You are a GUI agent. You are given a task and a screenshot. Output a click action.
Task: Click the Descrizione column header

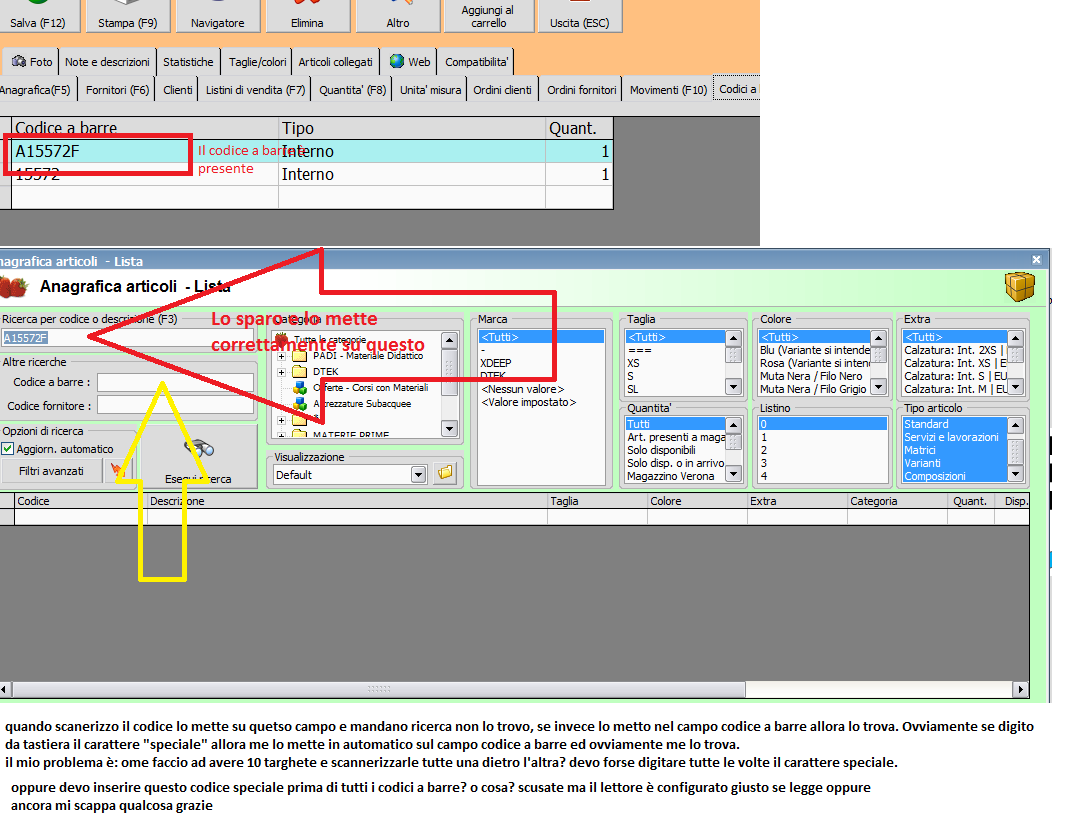click(347, 501)
